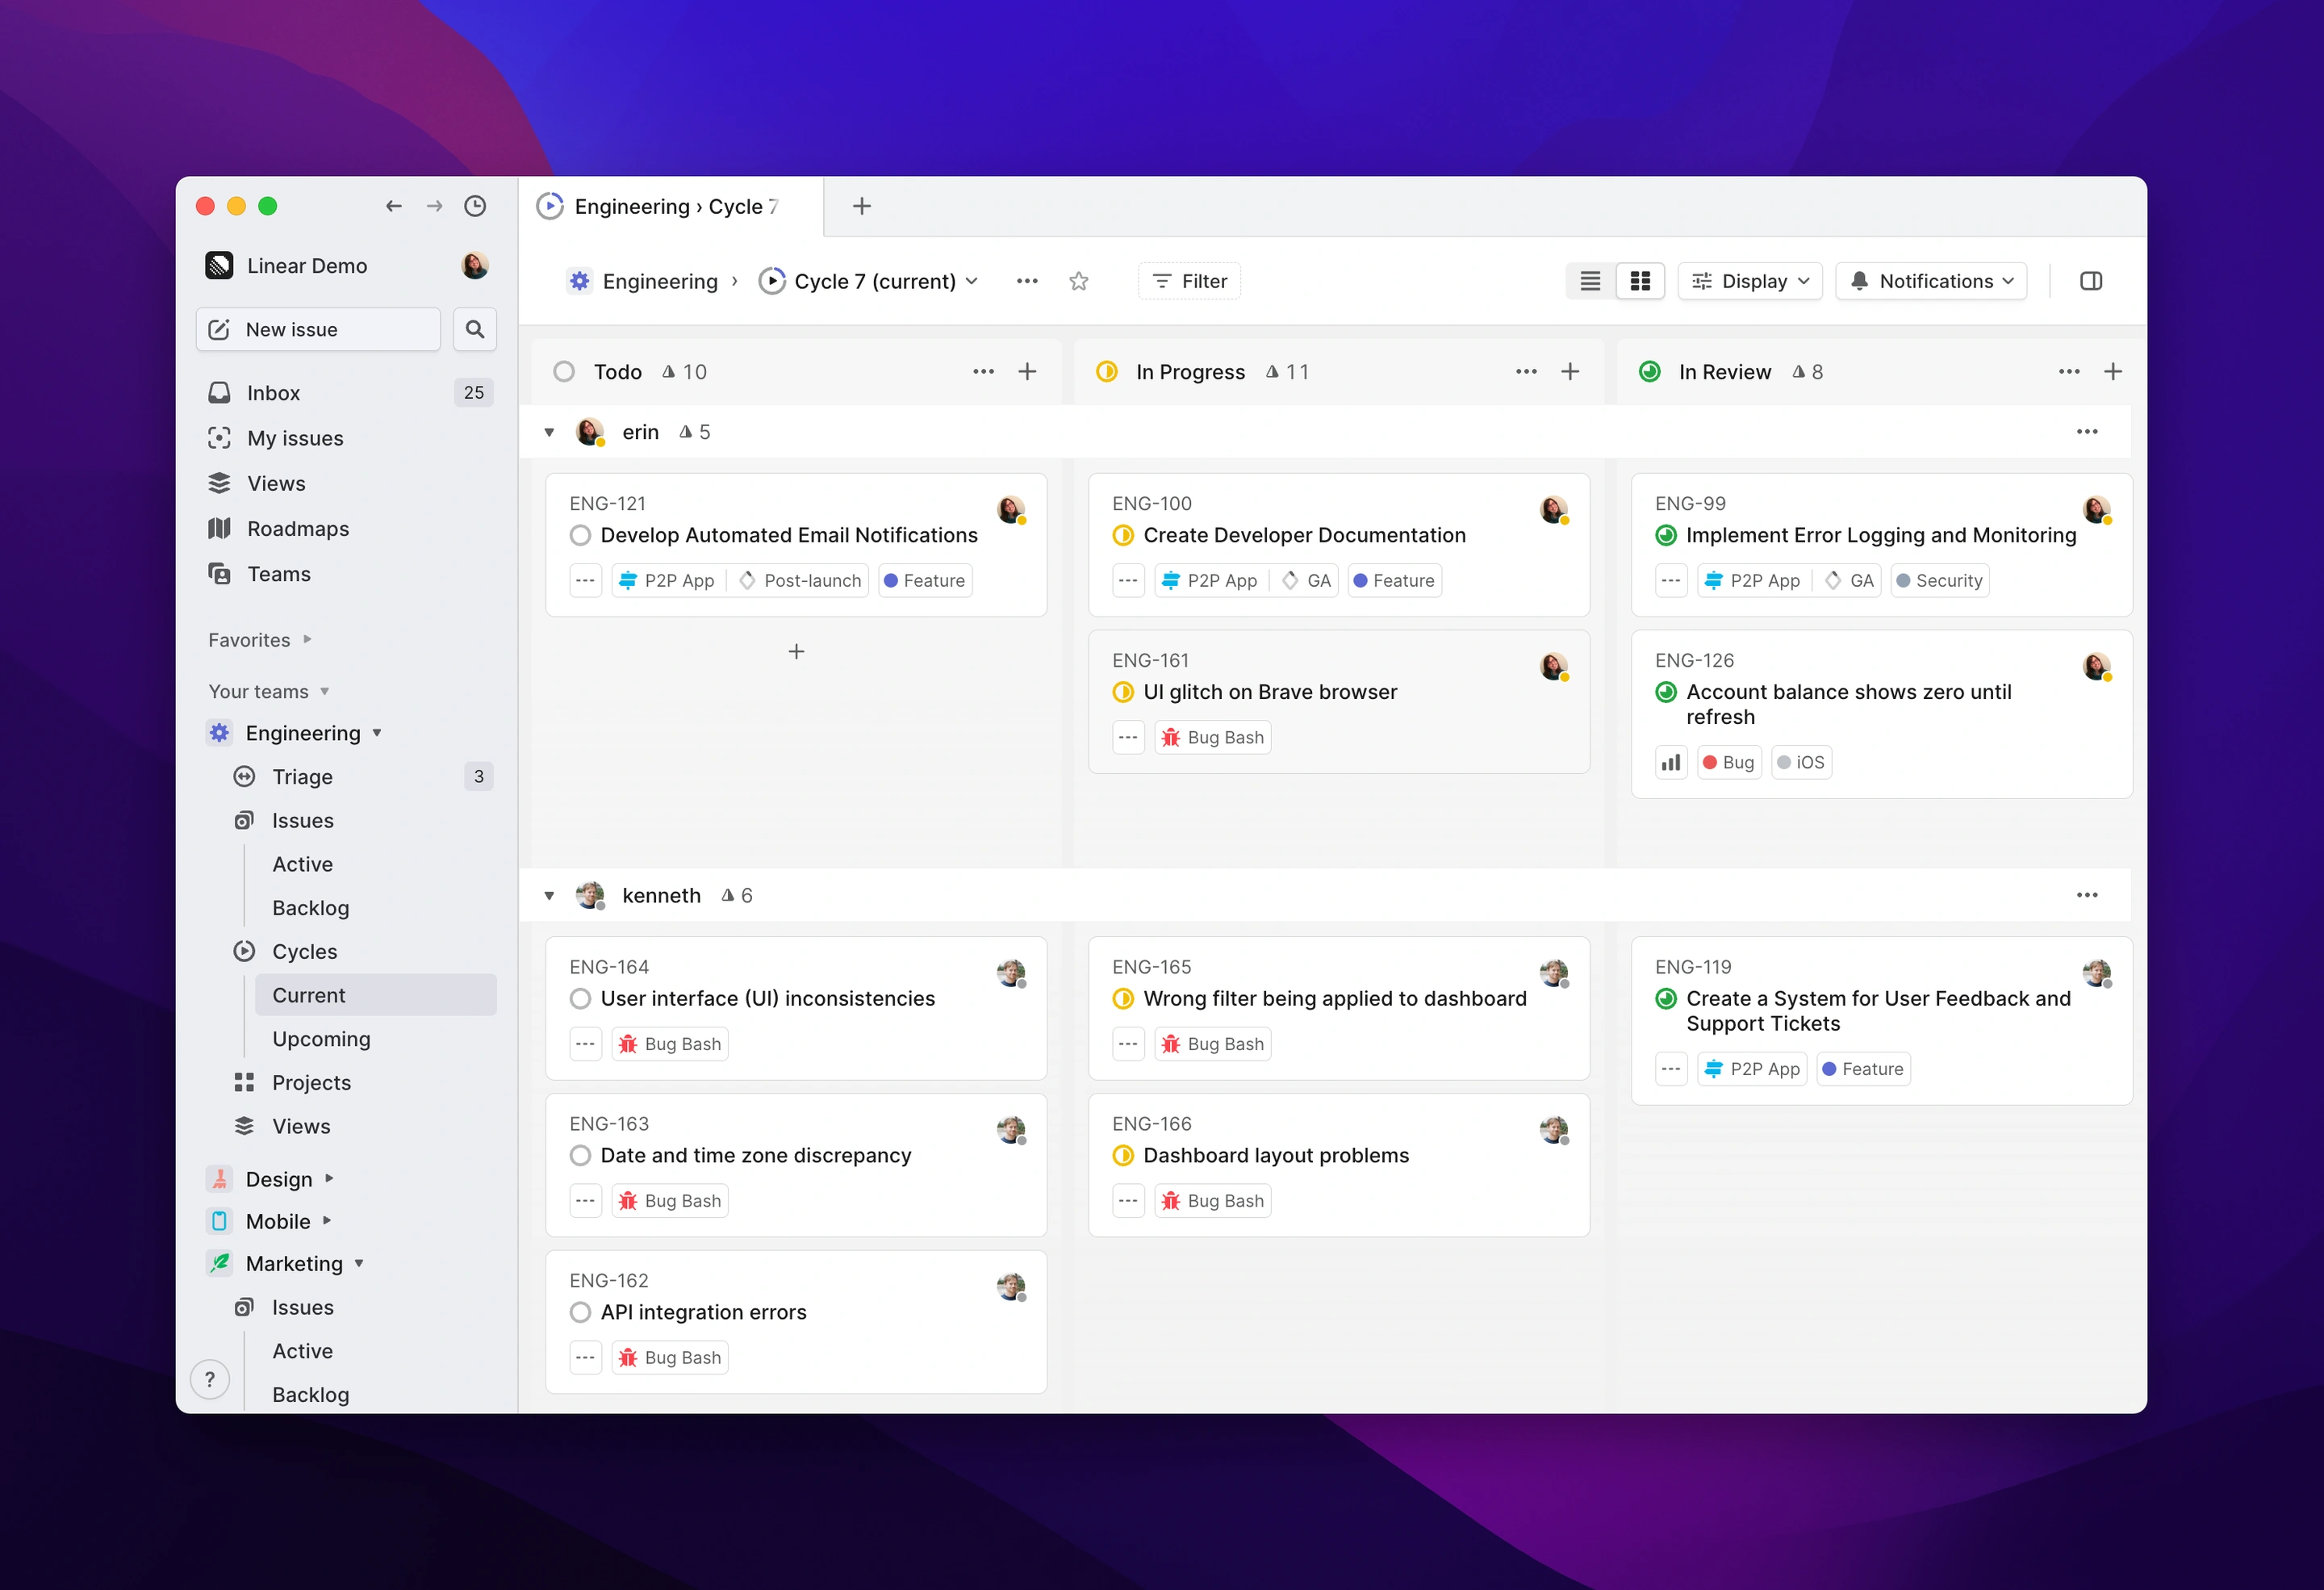The height and width of the screenshot is (1590, 2324).
Task: Click assignee avatar on ENG-119 card
Action: pos(2097,973)
